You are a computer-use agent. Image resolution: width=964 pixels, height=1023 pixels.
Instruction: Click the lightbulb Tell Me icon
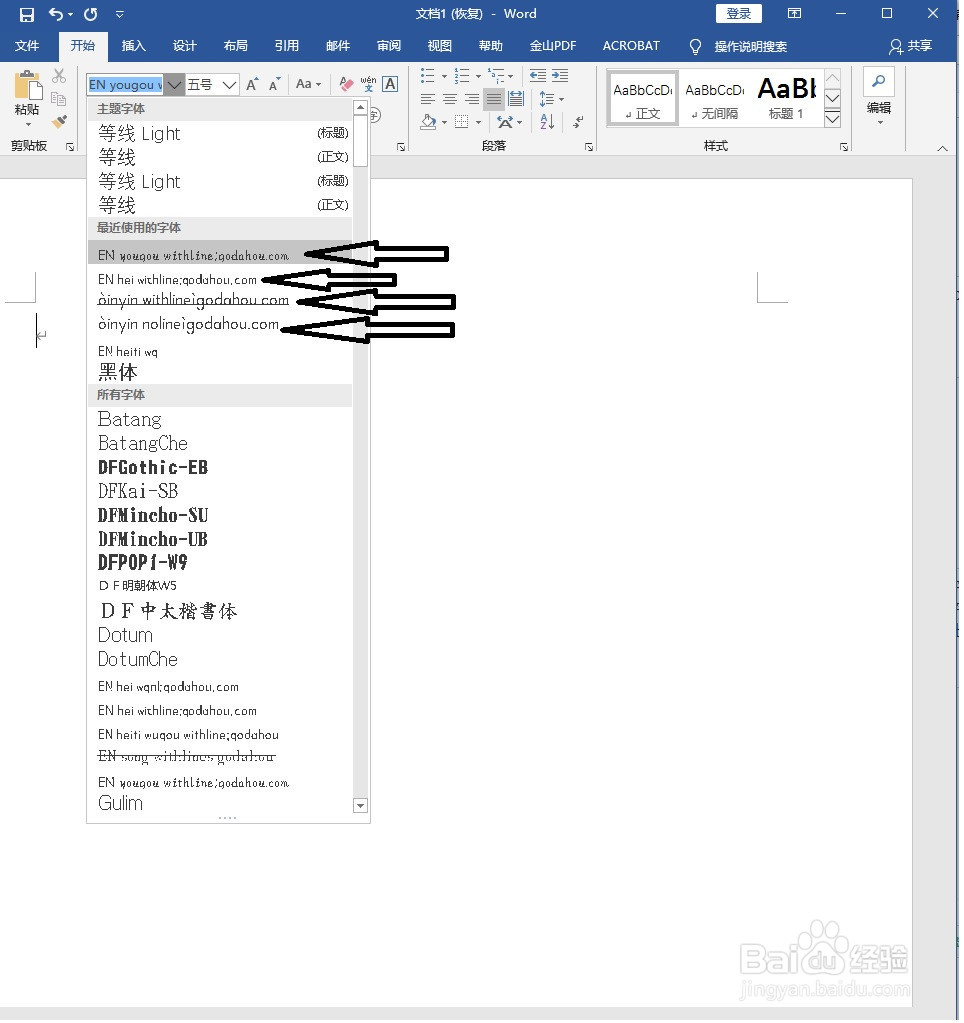pyautogui.click(x=695, y=46)
